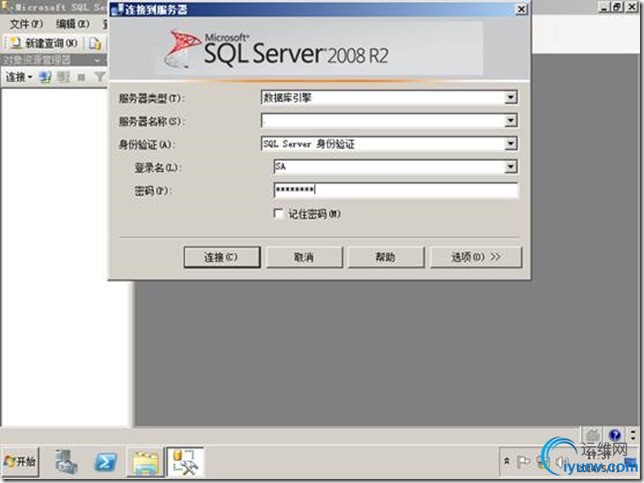
Task: Open the 连接 dropdown in Object Explorer
Action: click(18, 76)
